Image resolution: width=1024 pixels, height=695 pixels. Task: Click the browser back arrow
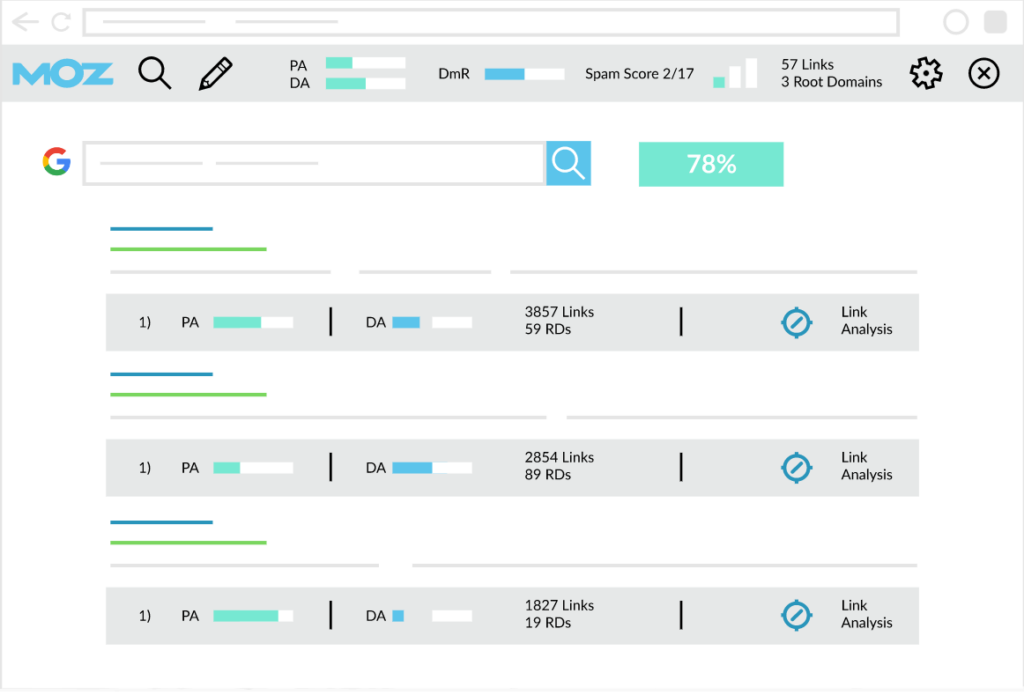[25, 21]
